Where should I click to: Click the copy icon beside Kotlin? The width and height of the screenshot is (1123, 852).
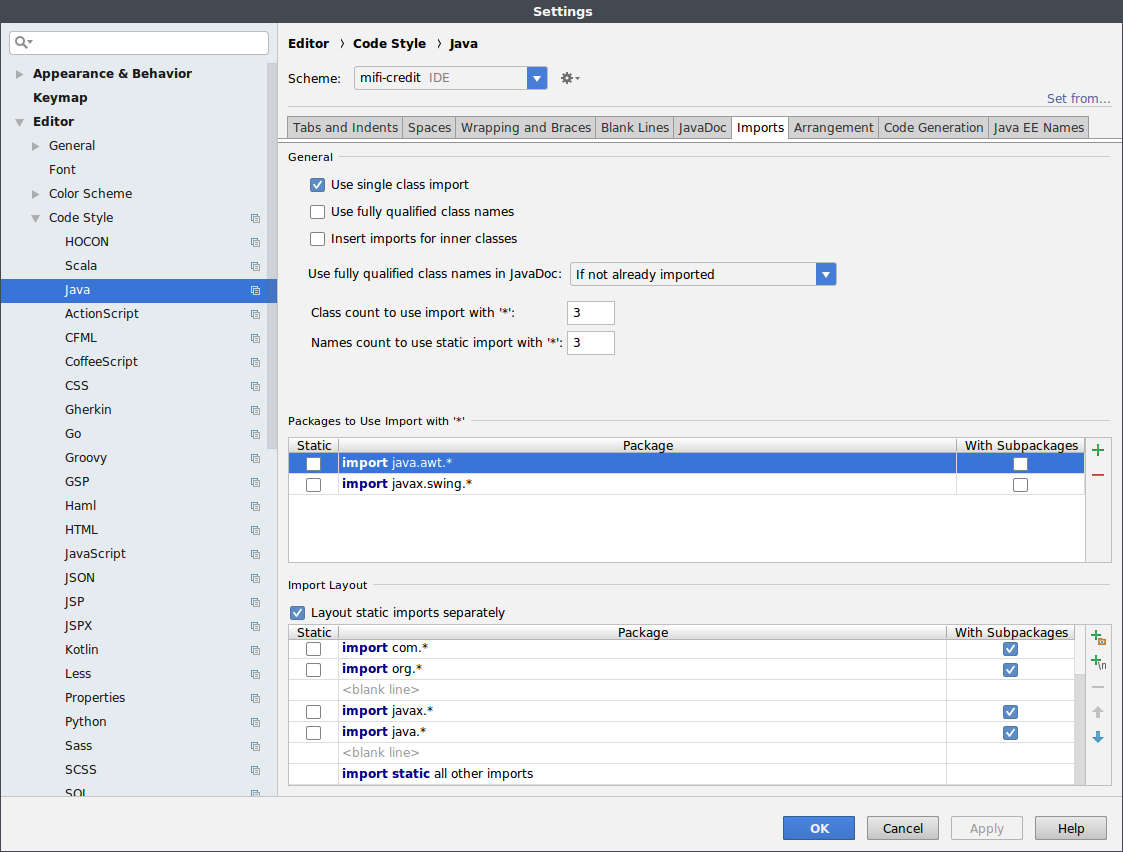(255, 650)
